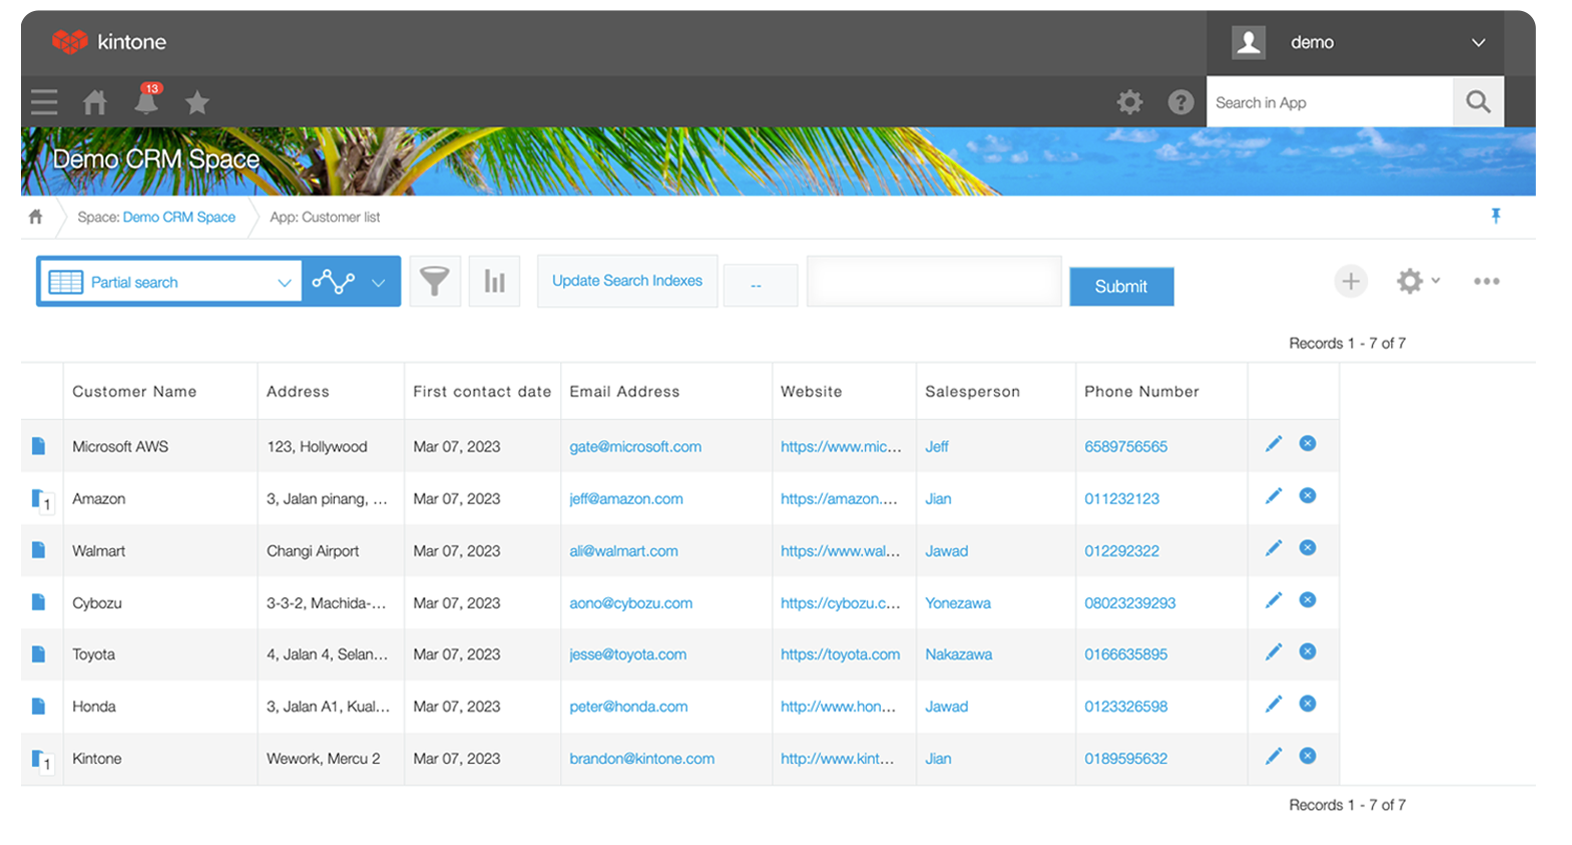This screenshot has width=1572, height=845.
Task: Delete the Toyota record
Action: coord(1307,651)
